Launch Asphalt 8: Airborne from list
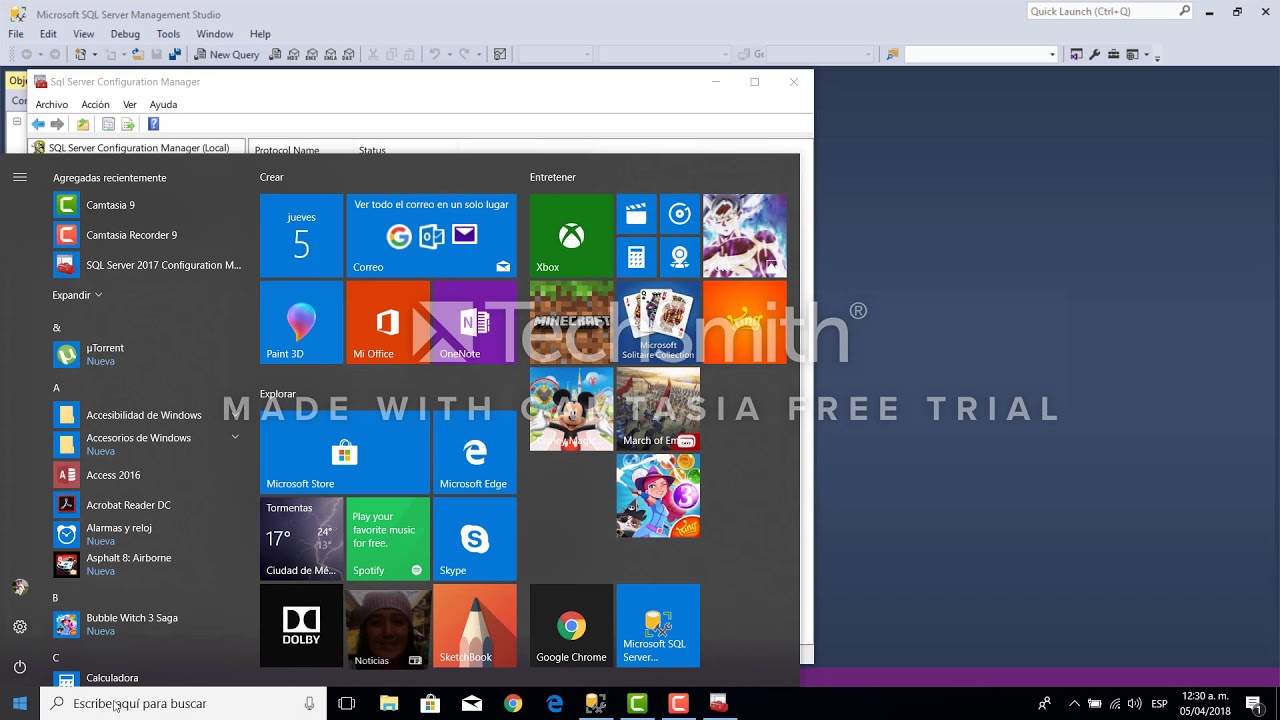 (x=148, y=564)
